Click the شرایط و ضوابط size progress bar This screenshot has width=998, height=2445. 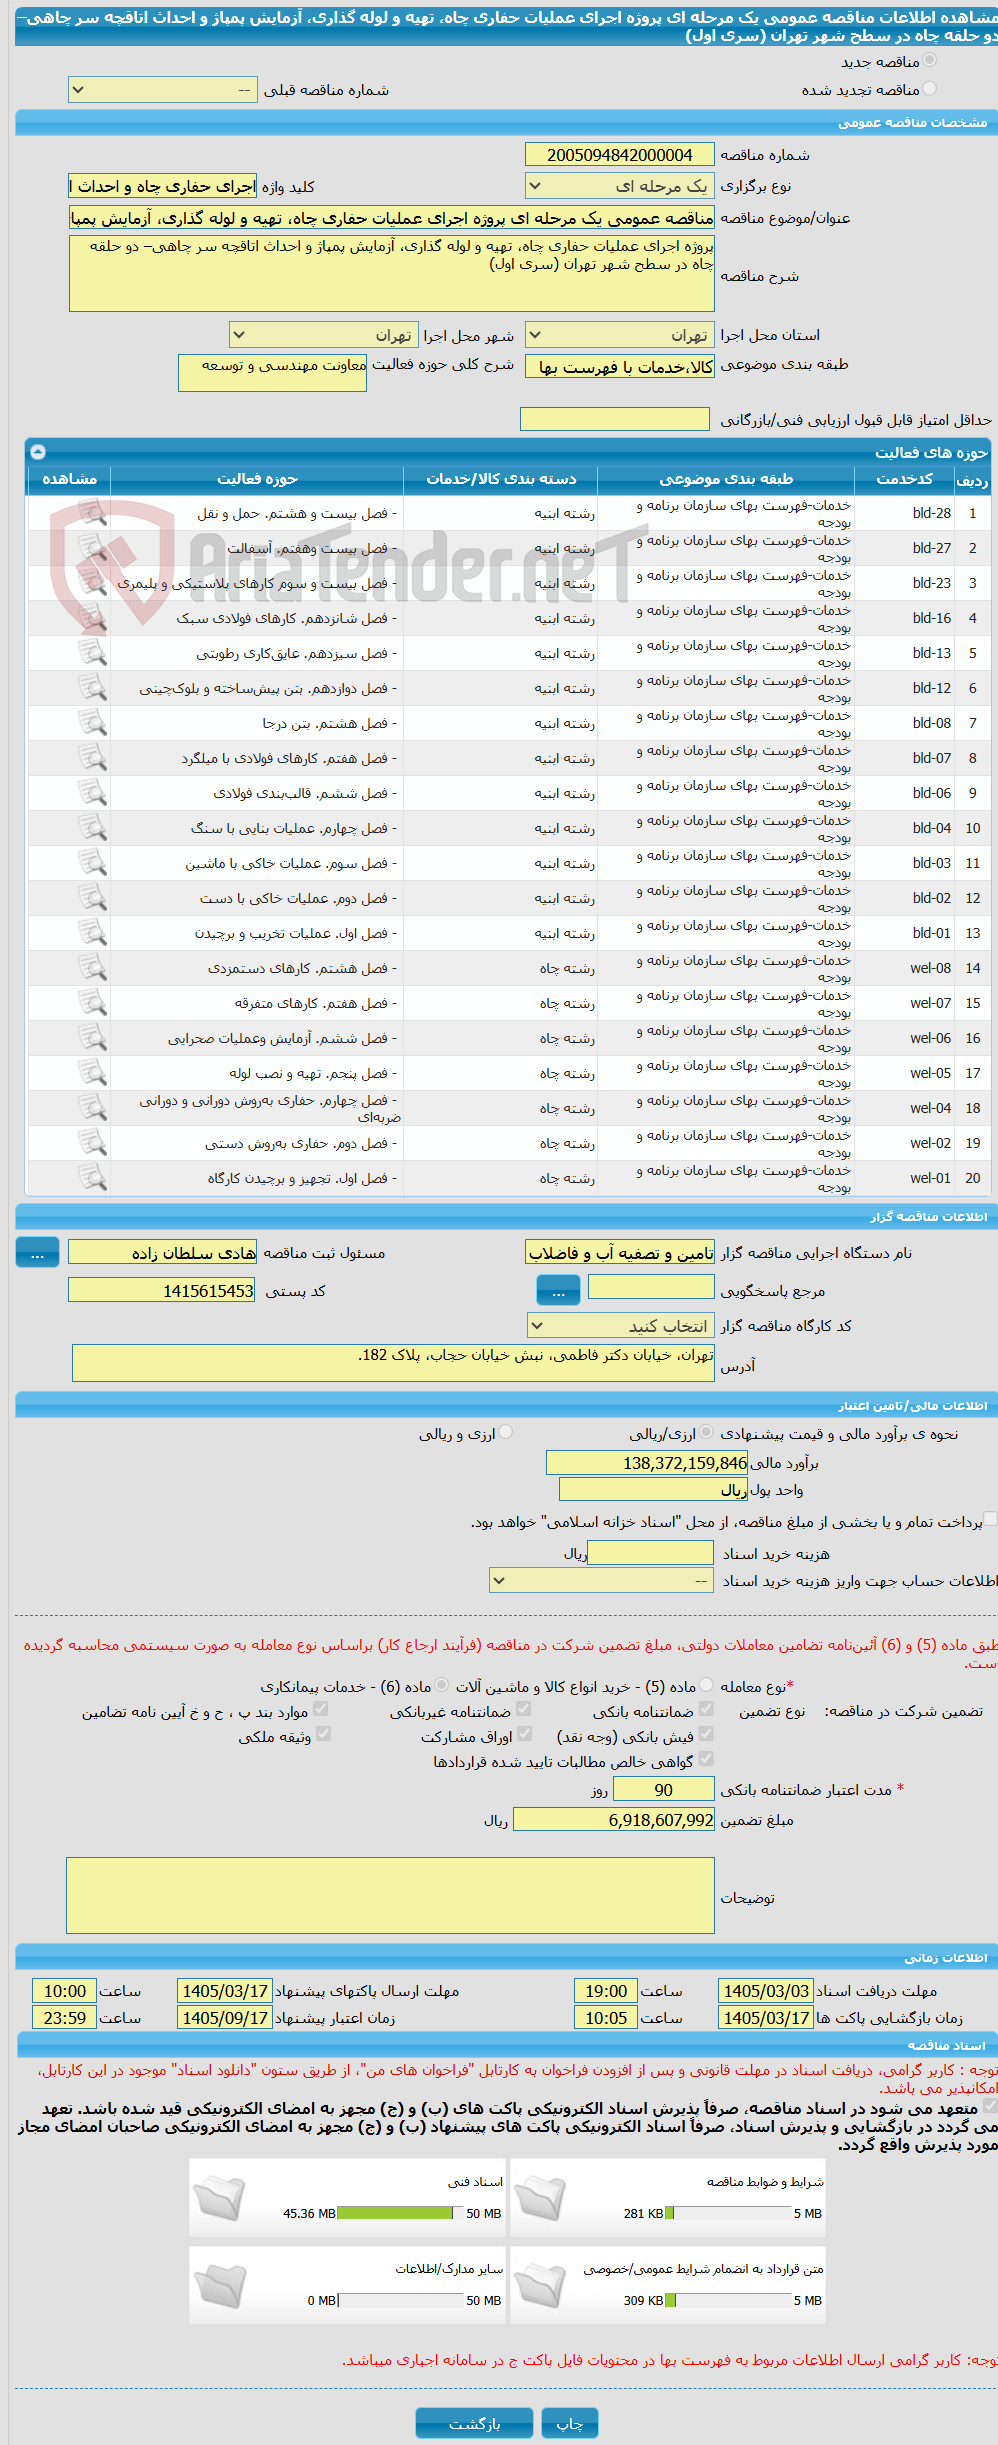point(728,2214)
